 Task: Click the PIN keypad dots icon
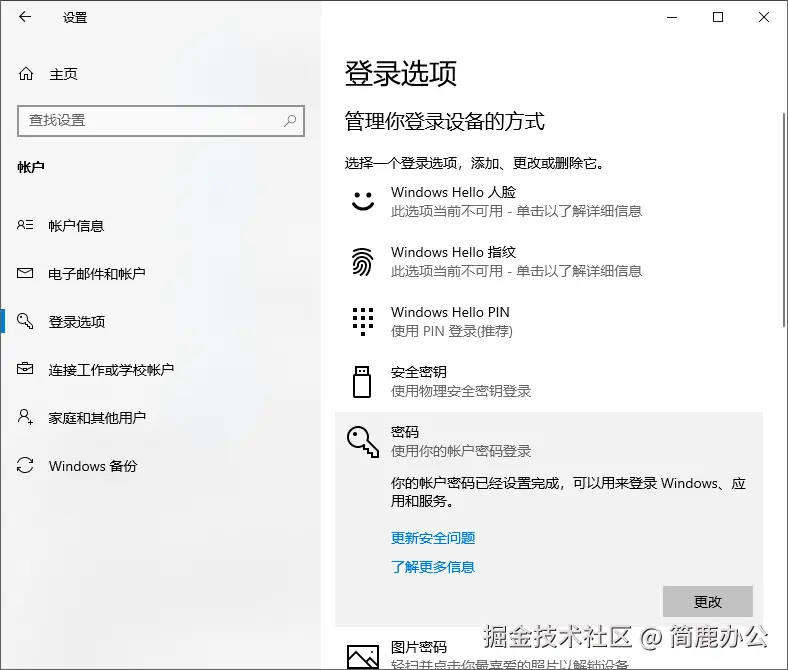[363, 322]
